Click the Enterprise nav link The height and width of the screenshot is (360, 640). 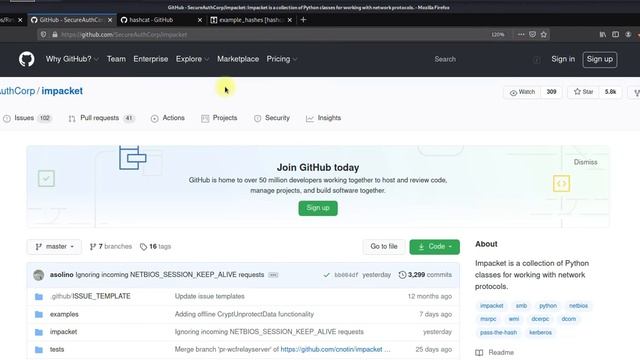coord(151,59)
